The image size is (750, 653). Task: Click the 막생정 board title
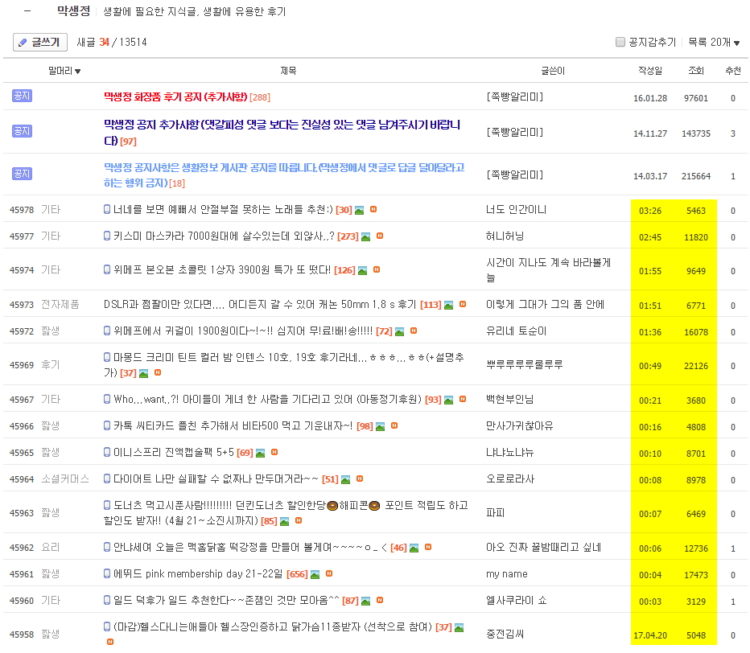(x=74, y=11)
